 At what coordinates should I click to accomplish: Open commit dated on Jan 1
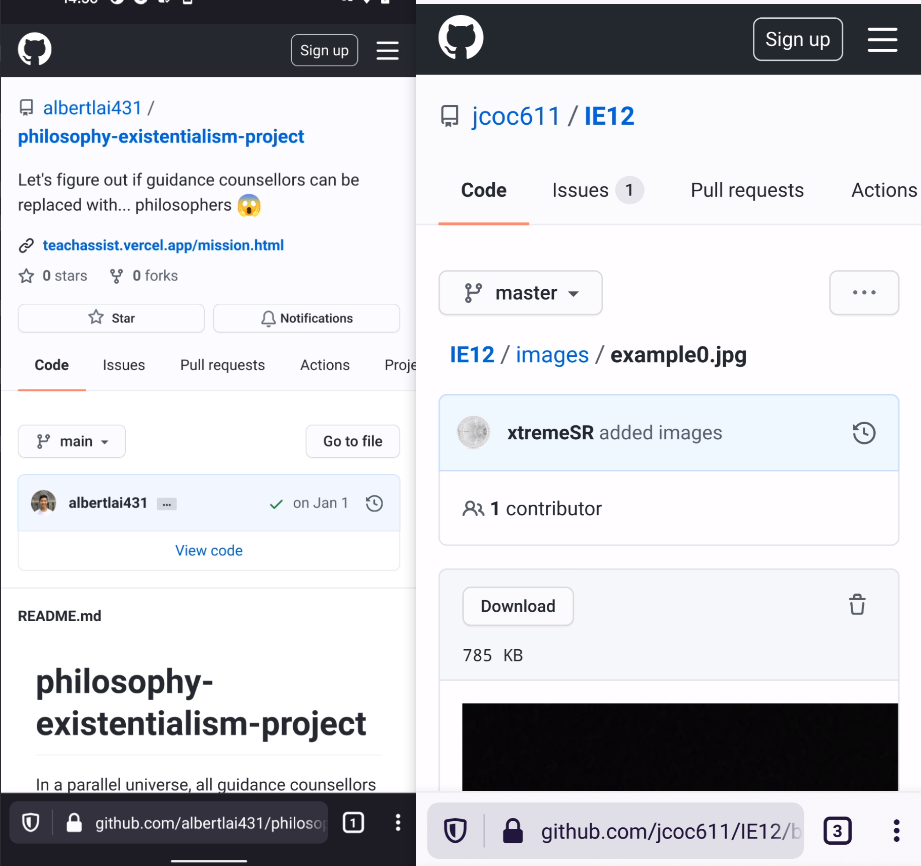[x=321, y=504]
